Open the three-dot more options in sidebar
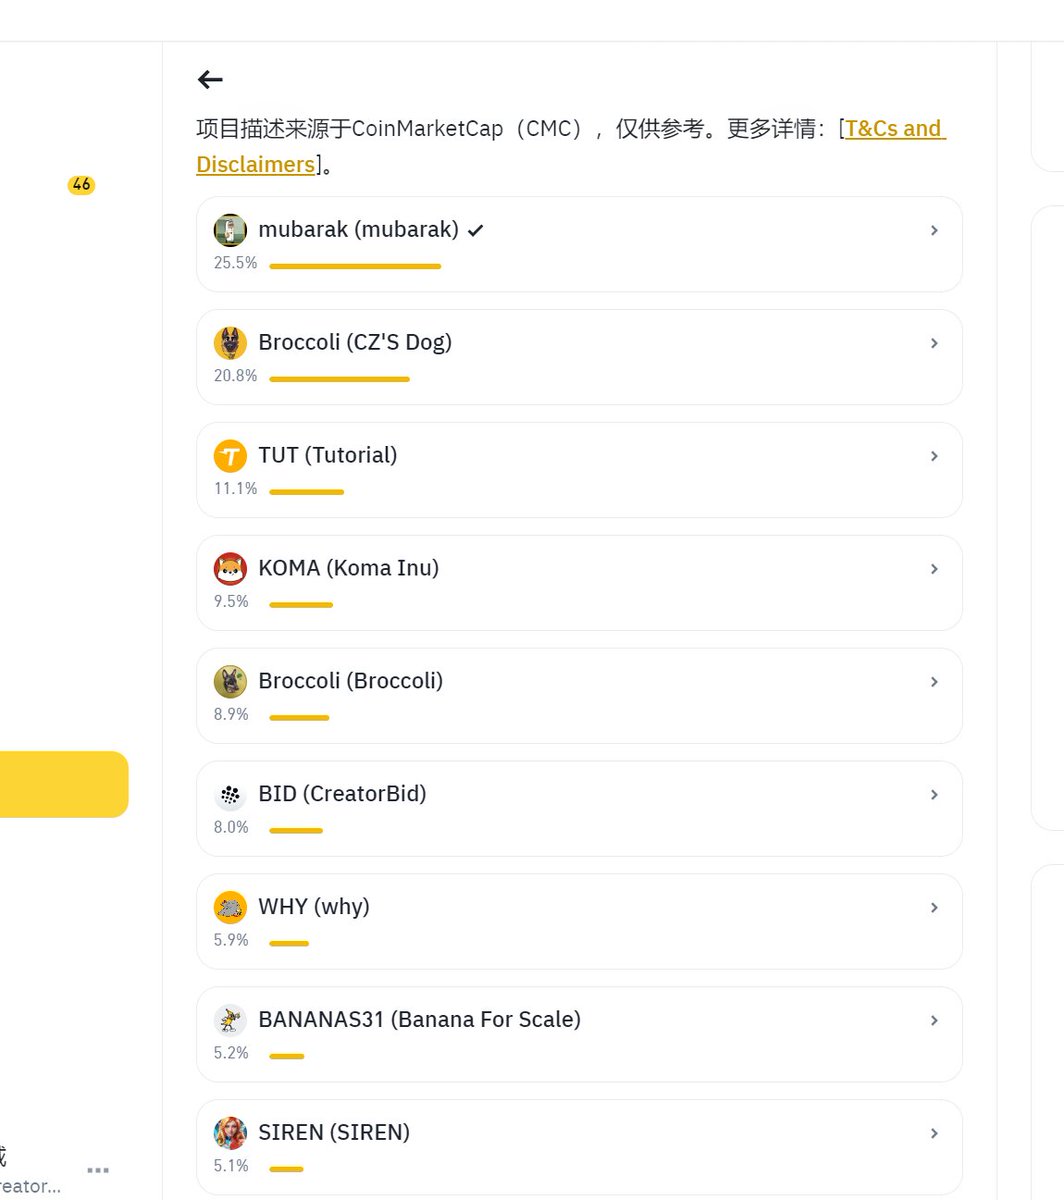 point(98,1170)
